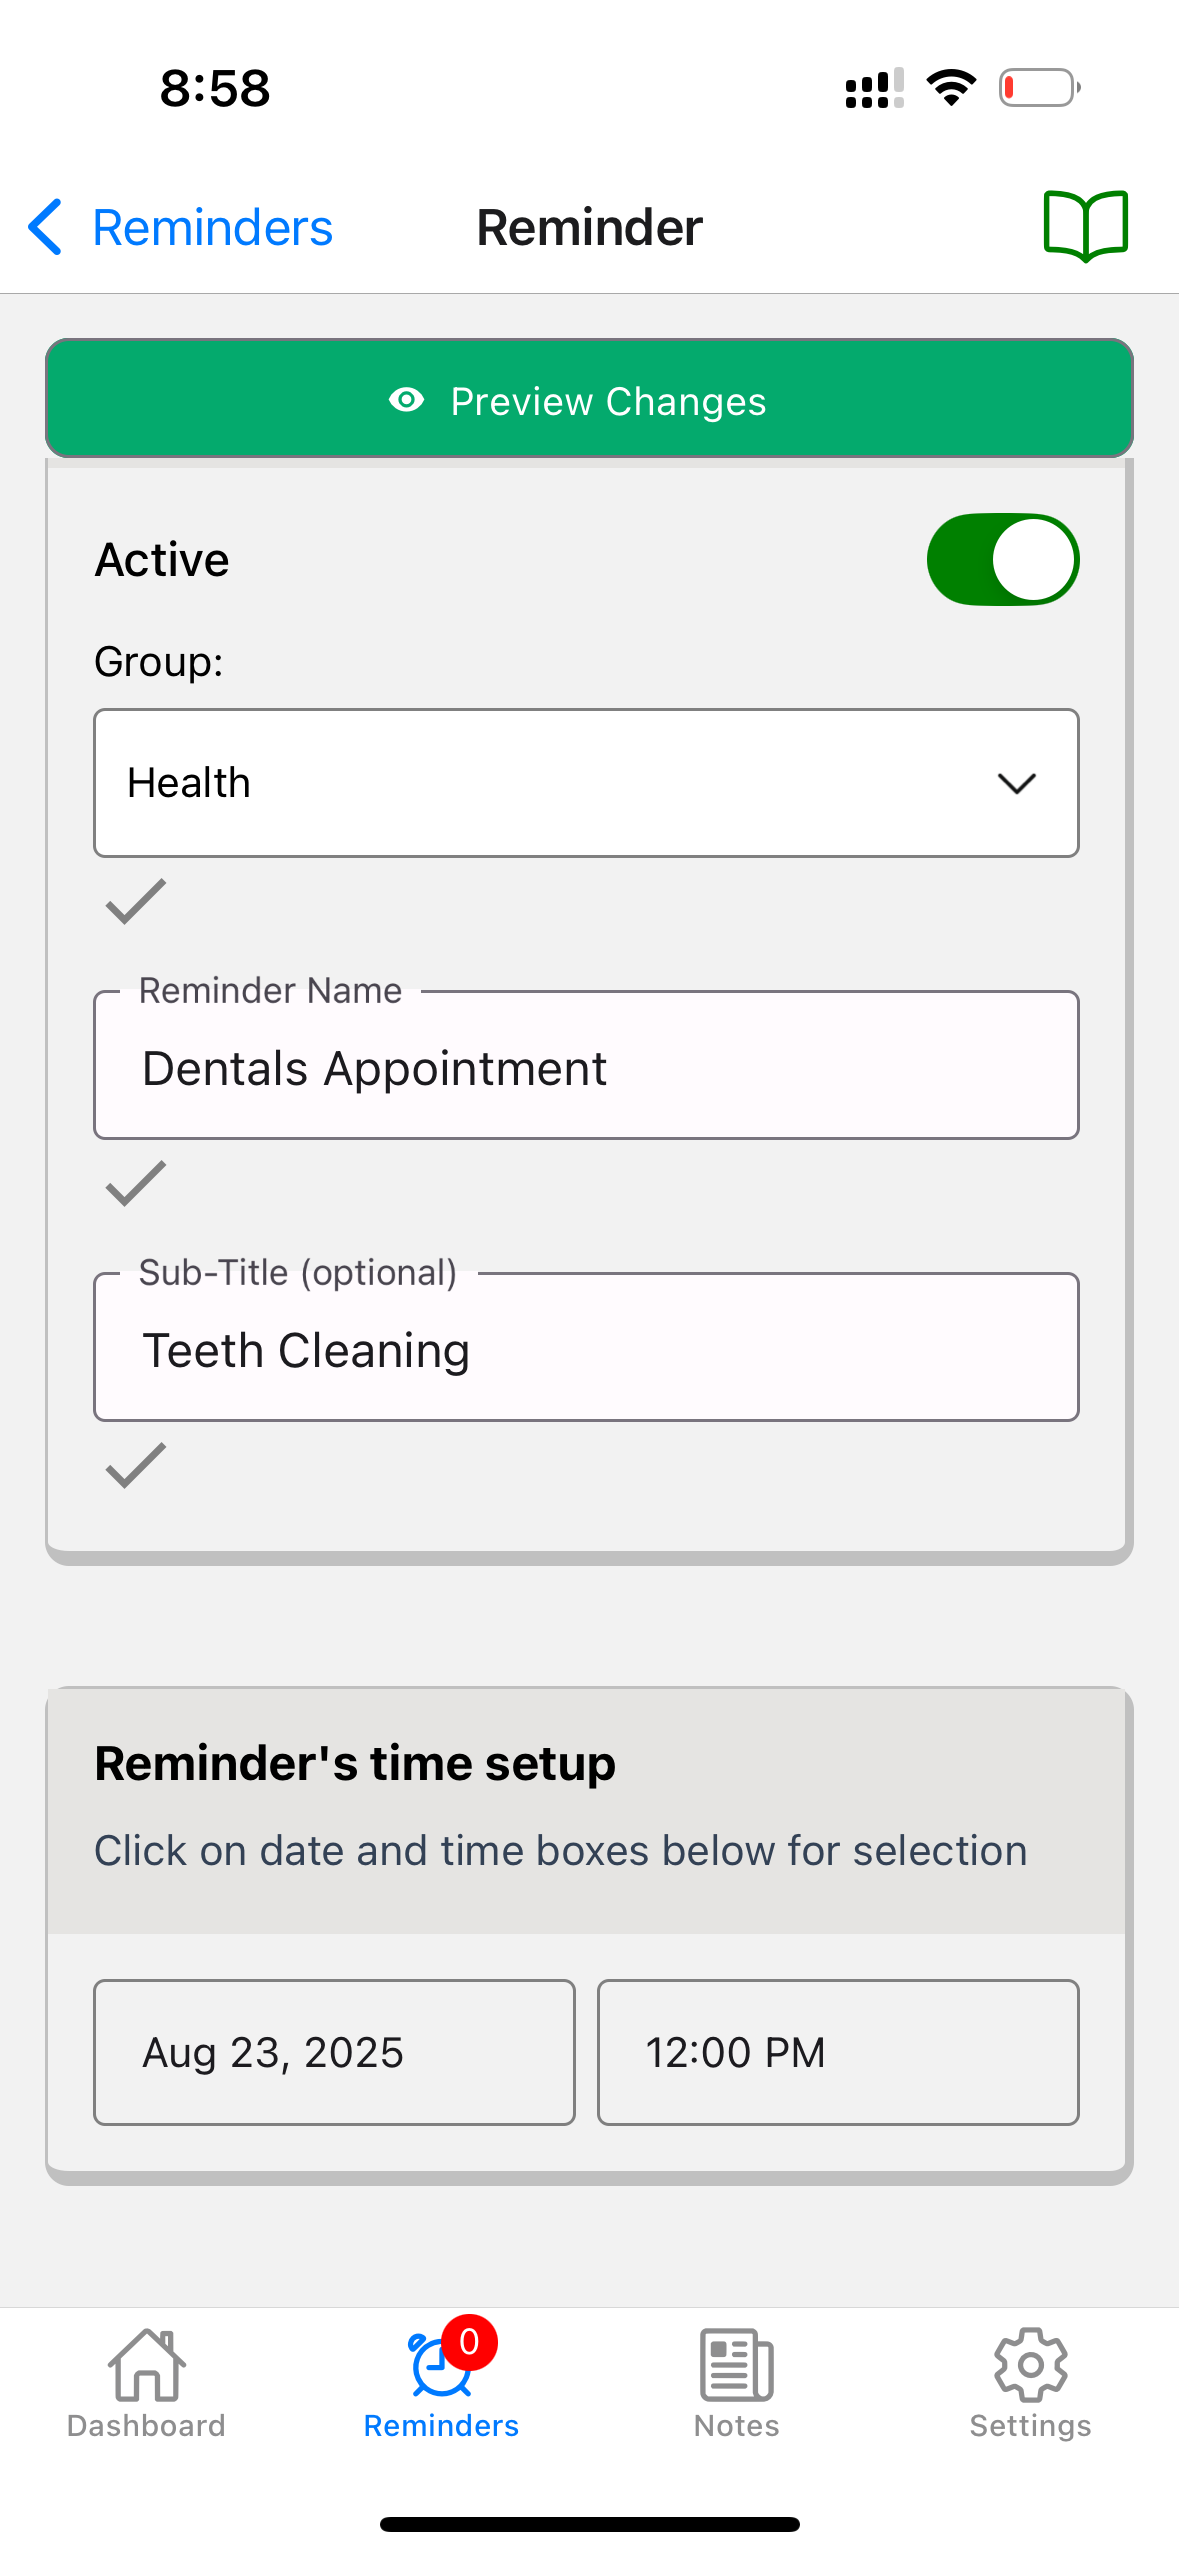This screenshot has width=1179, height=2556.
Task: Tap the checkmark below Group dropdown
Action: 136,901
